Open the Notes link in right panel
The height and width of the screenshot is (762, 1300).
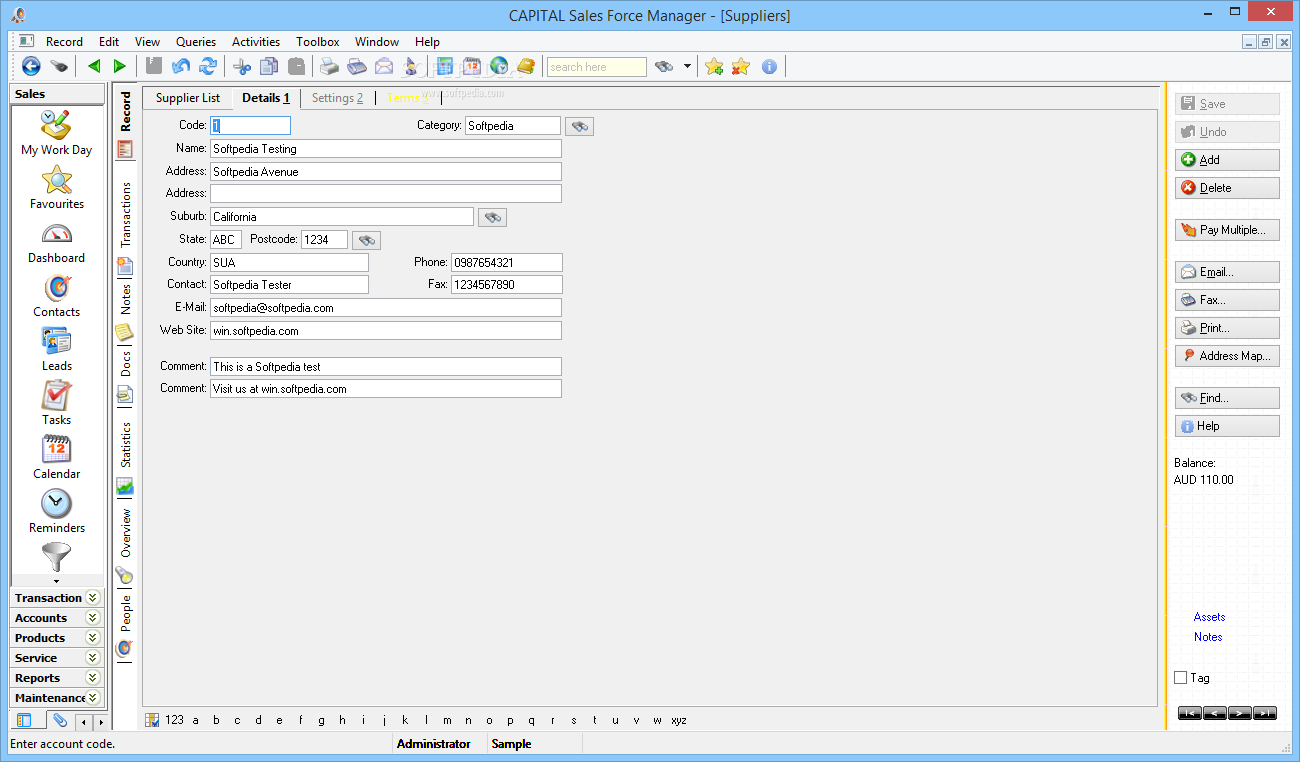click(1208, 637)
